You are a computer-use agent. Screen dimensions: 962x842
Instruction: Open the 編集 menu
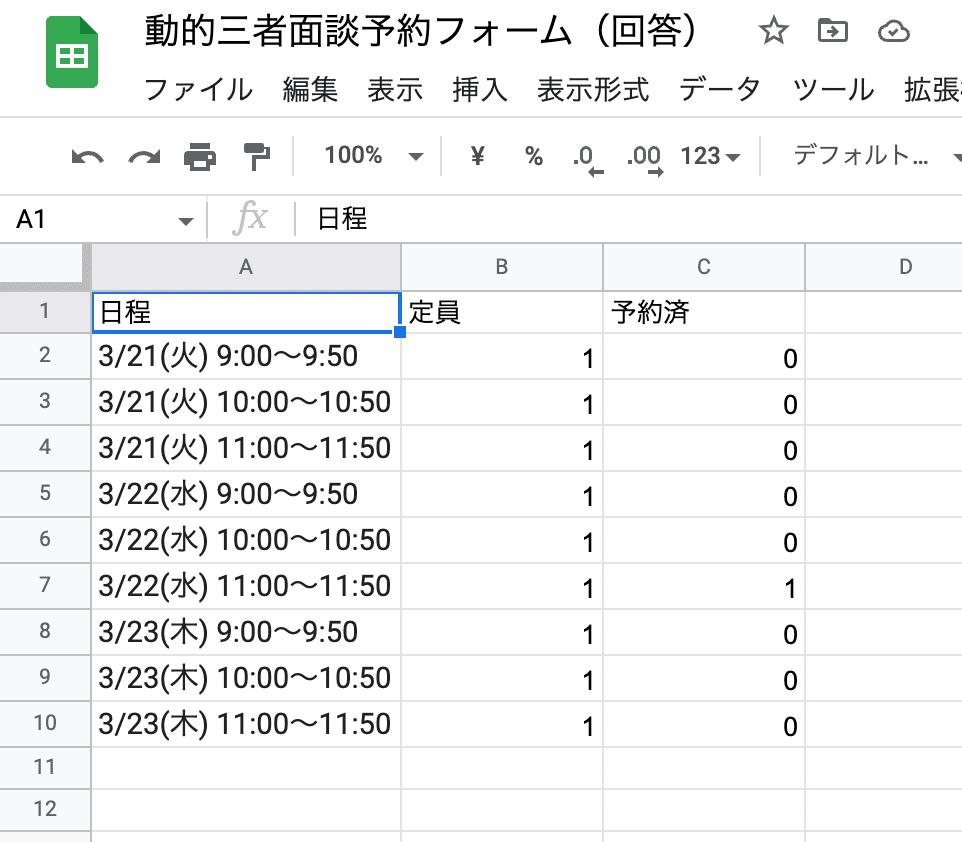tap(310, 90)
